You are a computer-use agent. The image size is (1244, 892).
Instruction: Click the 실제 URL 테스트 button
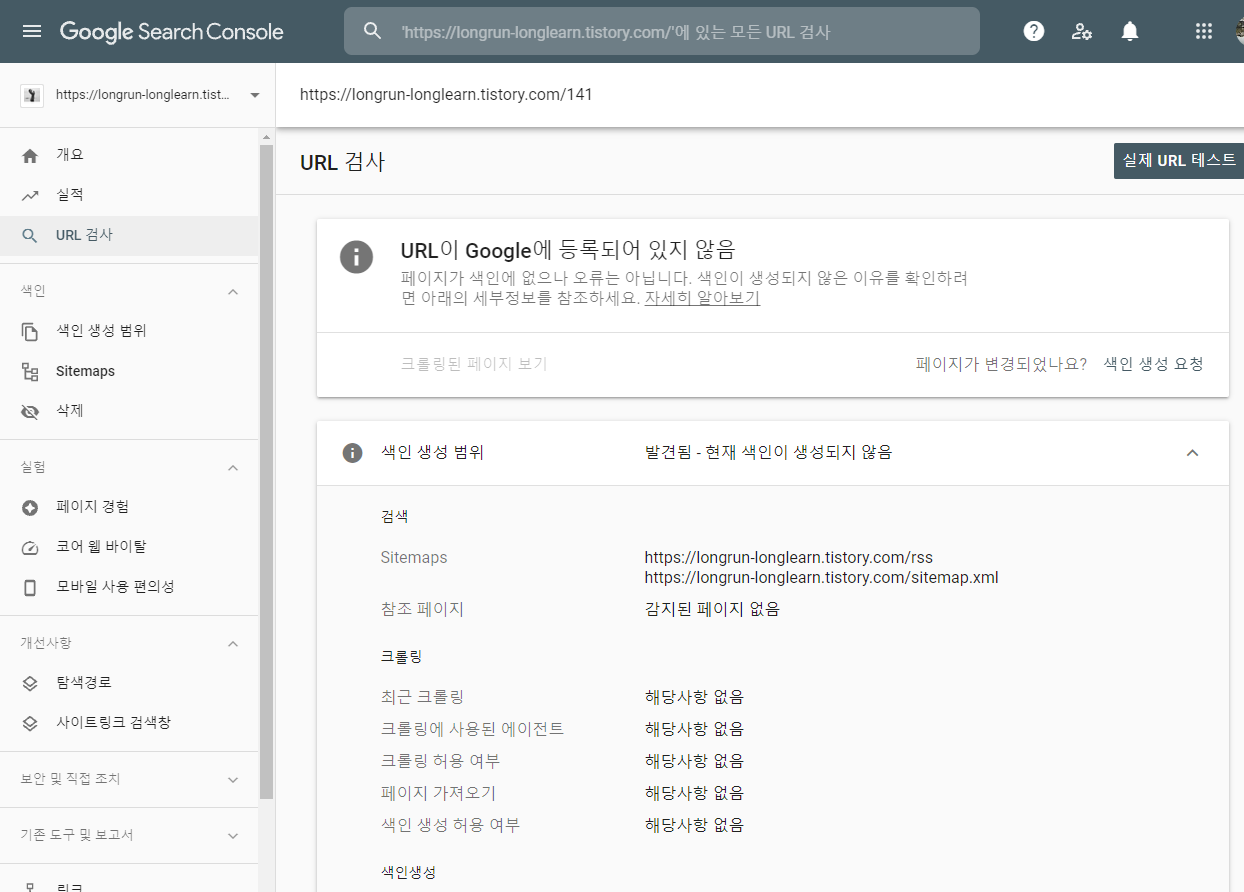[1179, 160]
